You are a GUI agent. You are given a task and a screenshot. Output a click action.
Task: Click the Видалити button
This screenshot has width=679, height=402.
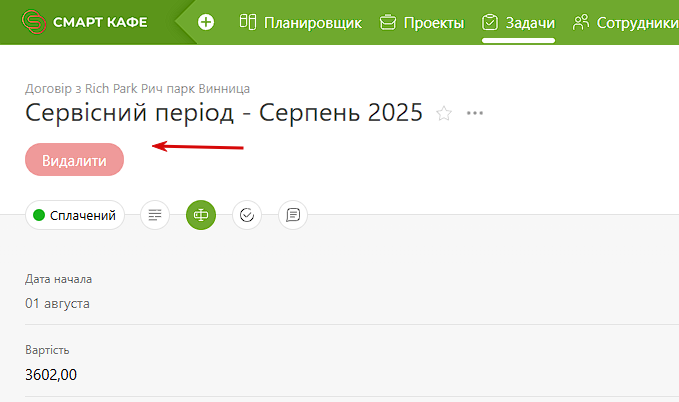[x=74, y=160]
